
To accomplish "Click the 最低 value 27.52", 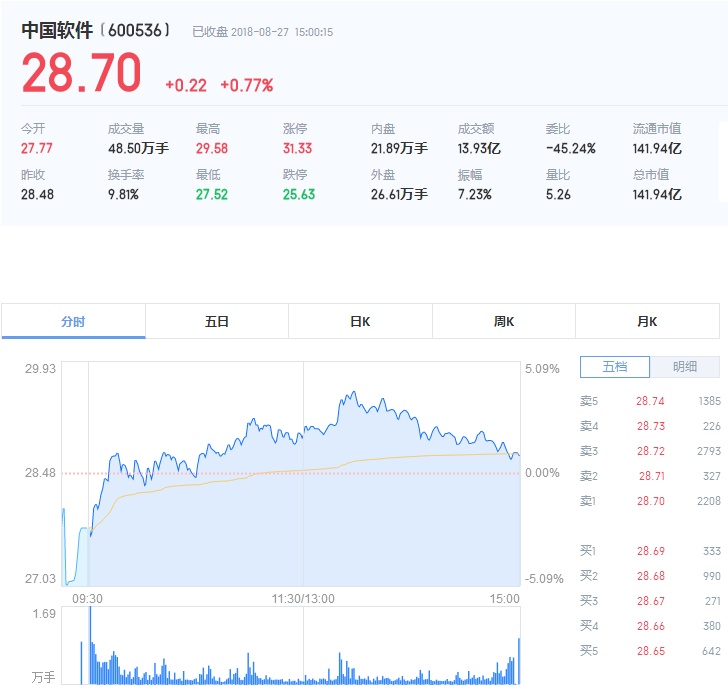I will [212, 195].
